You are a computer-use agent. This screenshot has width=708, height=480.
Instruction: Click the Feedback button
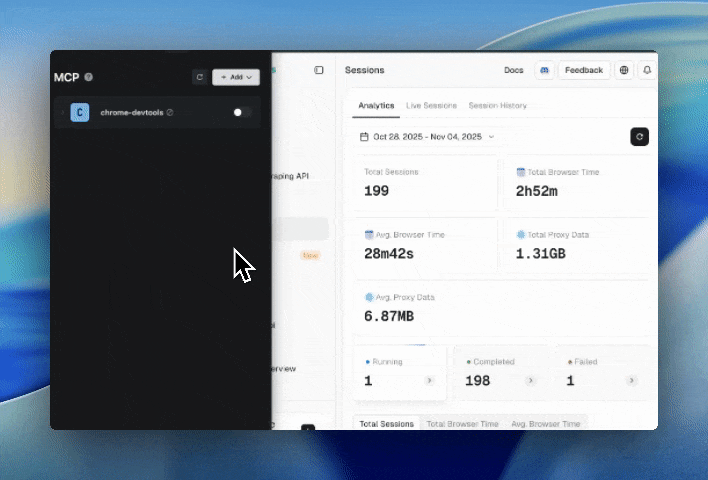point(584,70)
